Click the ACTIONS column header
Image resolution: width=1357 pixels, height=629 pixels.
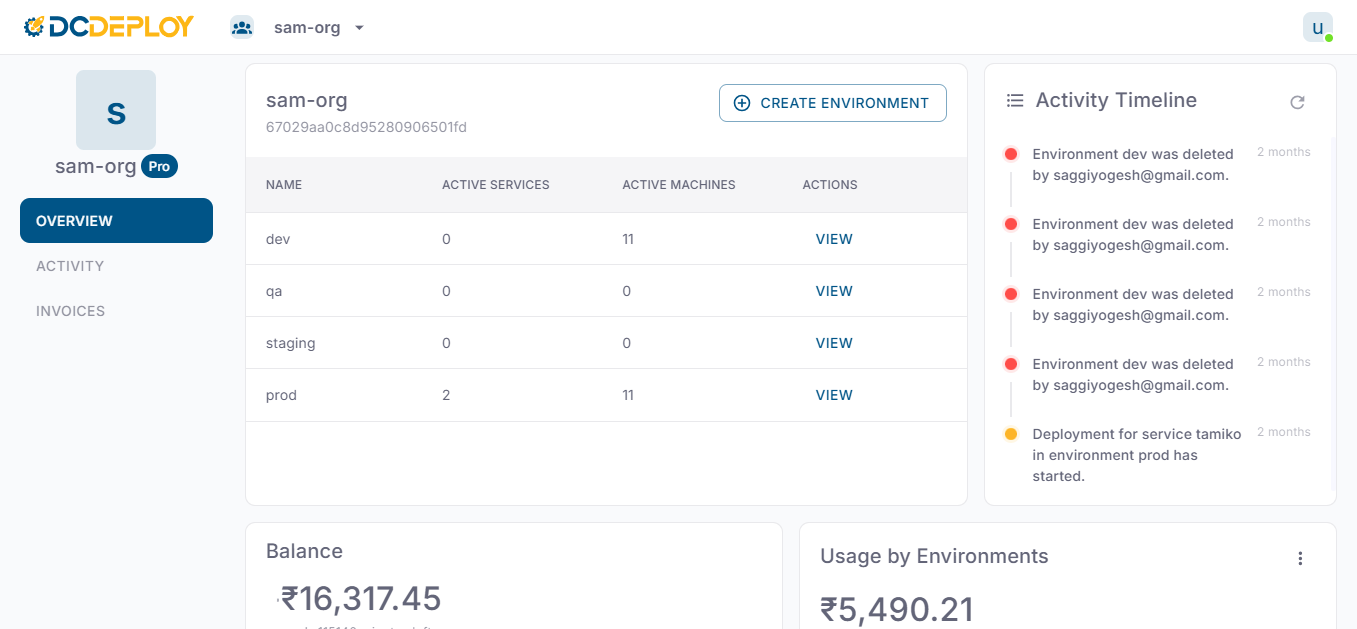[x=830, y=185]
